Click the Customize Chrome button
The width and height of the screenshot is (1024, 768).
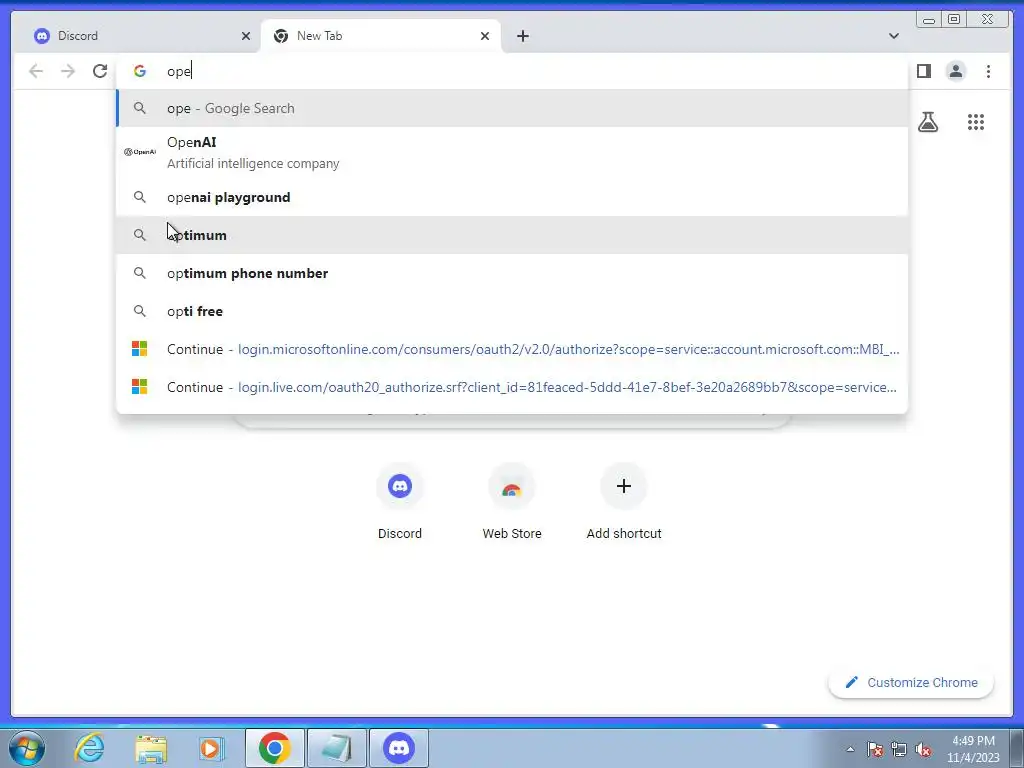click(911, 682)
